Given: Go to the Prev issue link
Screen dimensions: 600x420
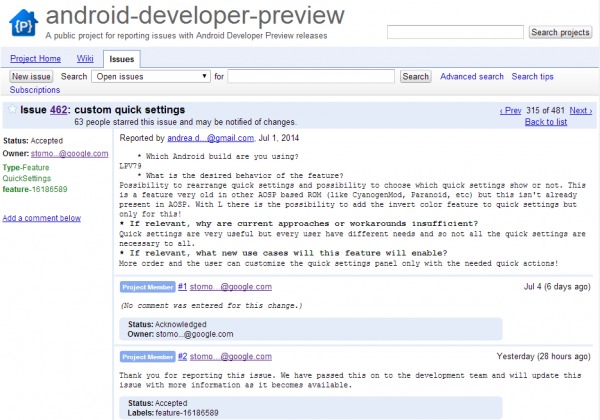Looking at the screenshot, I should 510,111.
